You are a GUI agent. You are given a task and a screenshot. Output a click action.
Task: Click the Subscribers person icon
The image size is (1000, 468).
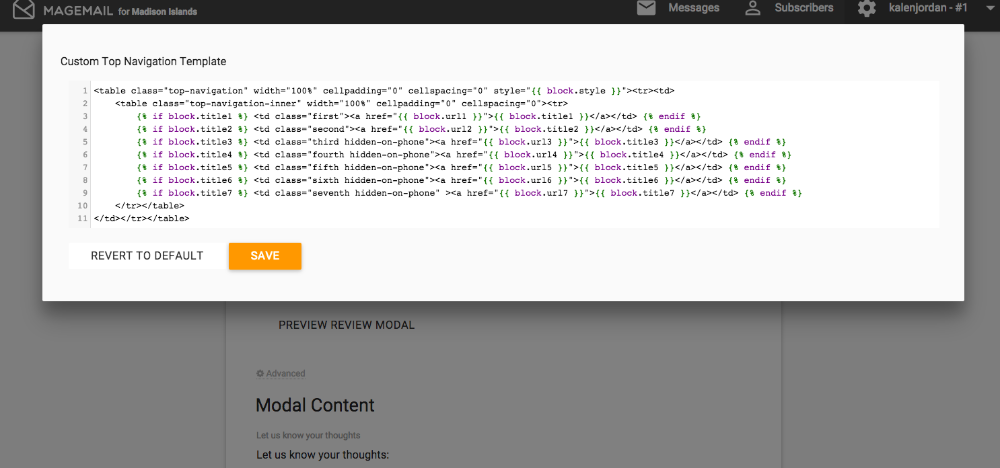[753, 8]
